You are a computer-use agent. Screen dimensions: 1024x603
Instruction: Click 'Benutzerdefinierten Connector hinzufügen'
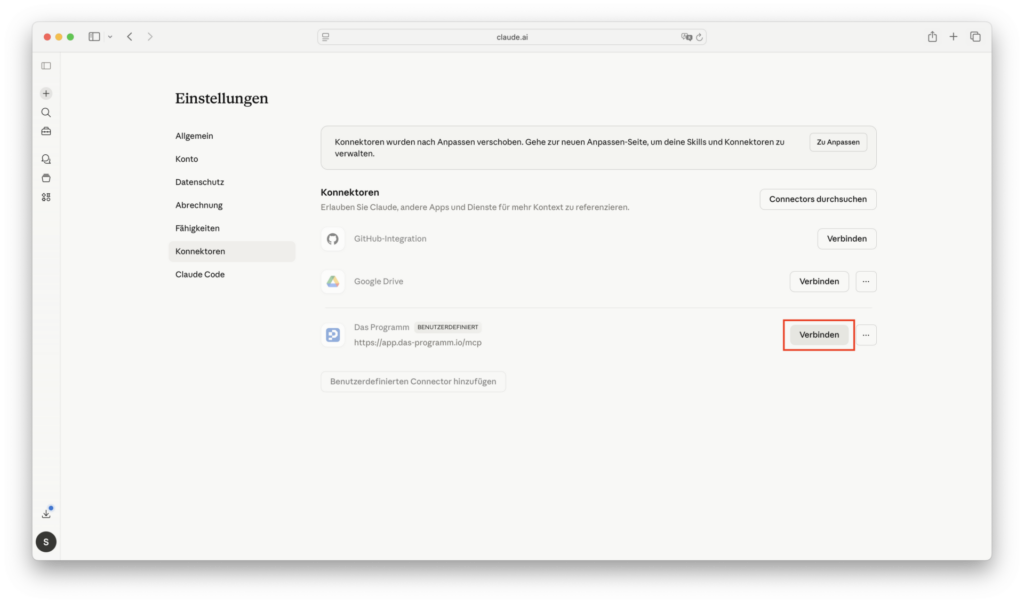[x=413, y=382]
